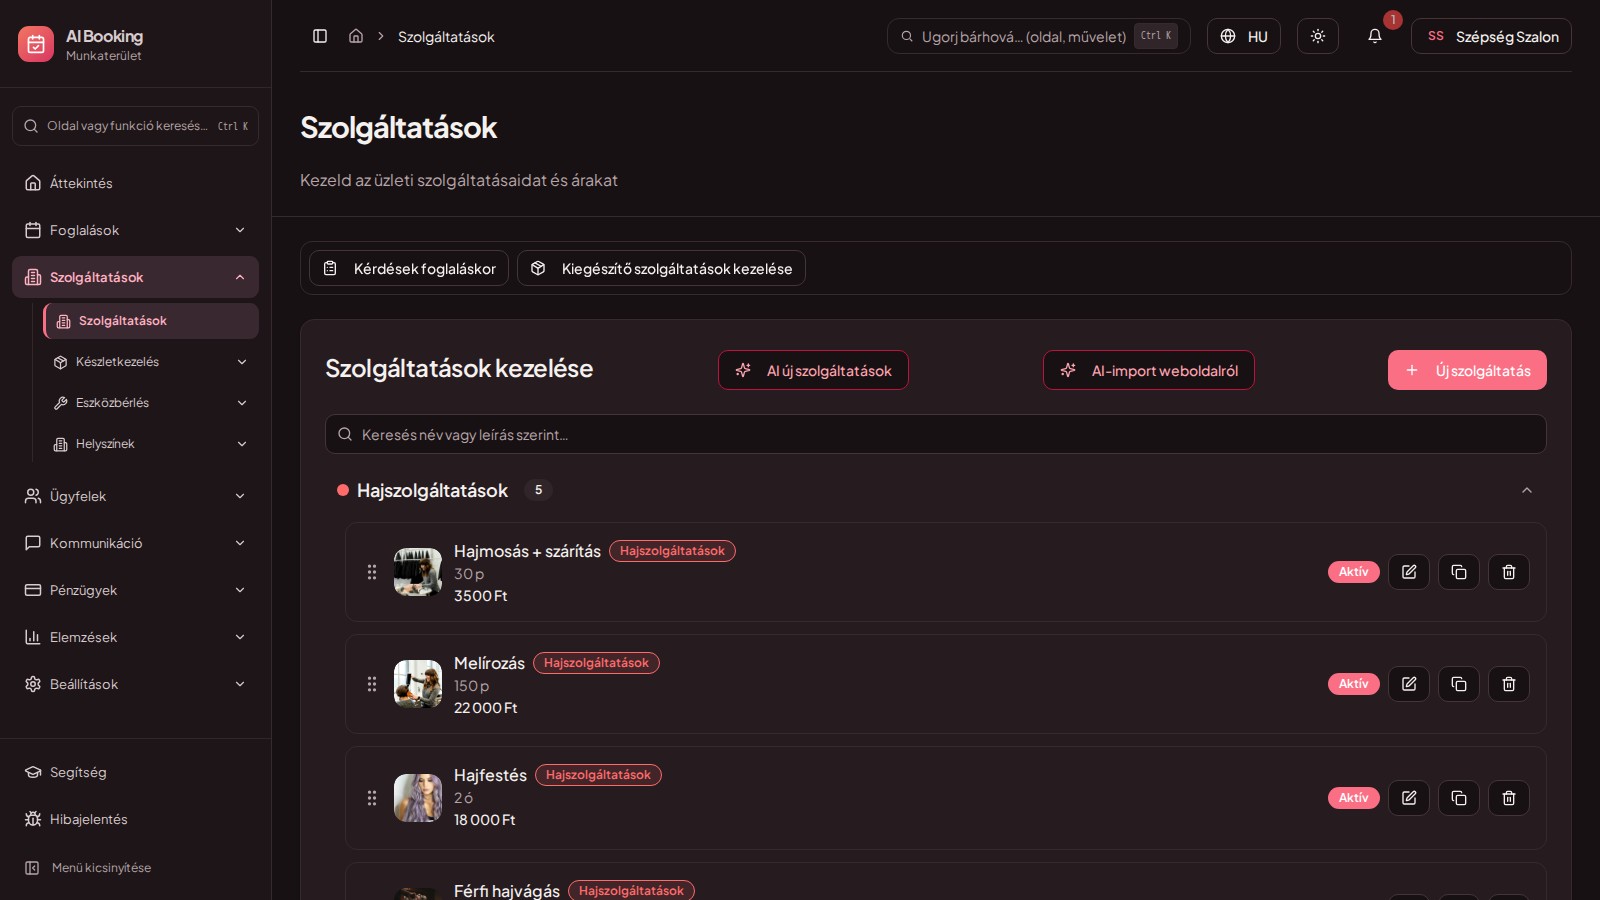Grab the drag handle of Melírozás
This screenshot has width=1600, height=900.
(x=372, y=684)
